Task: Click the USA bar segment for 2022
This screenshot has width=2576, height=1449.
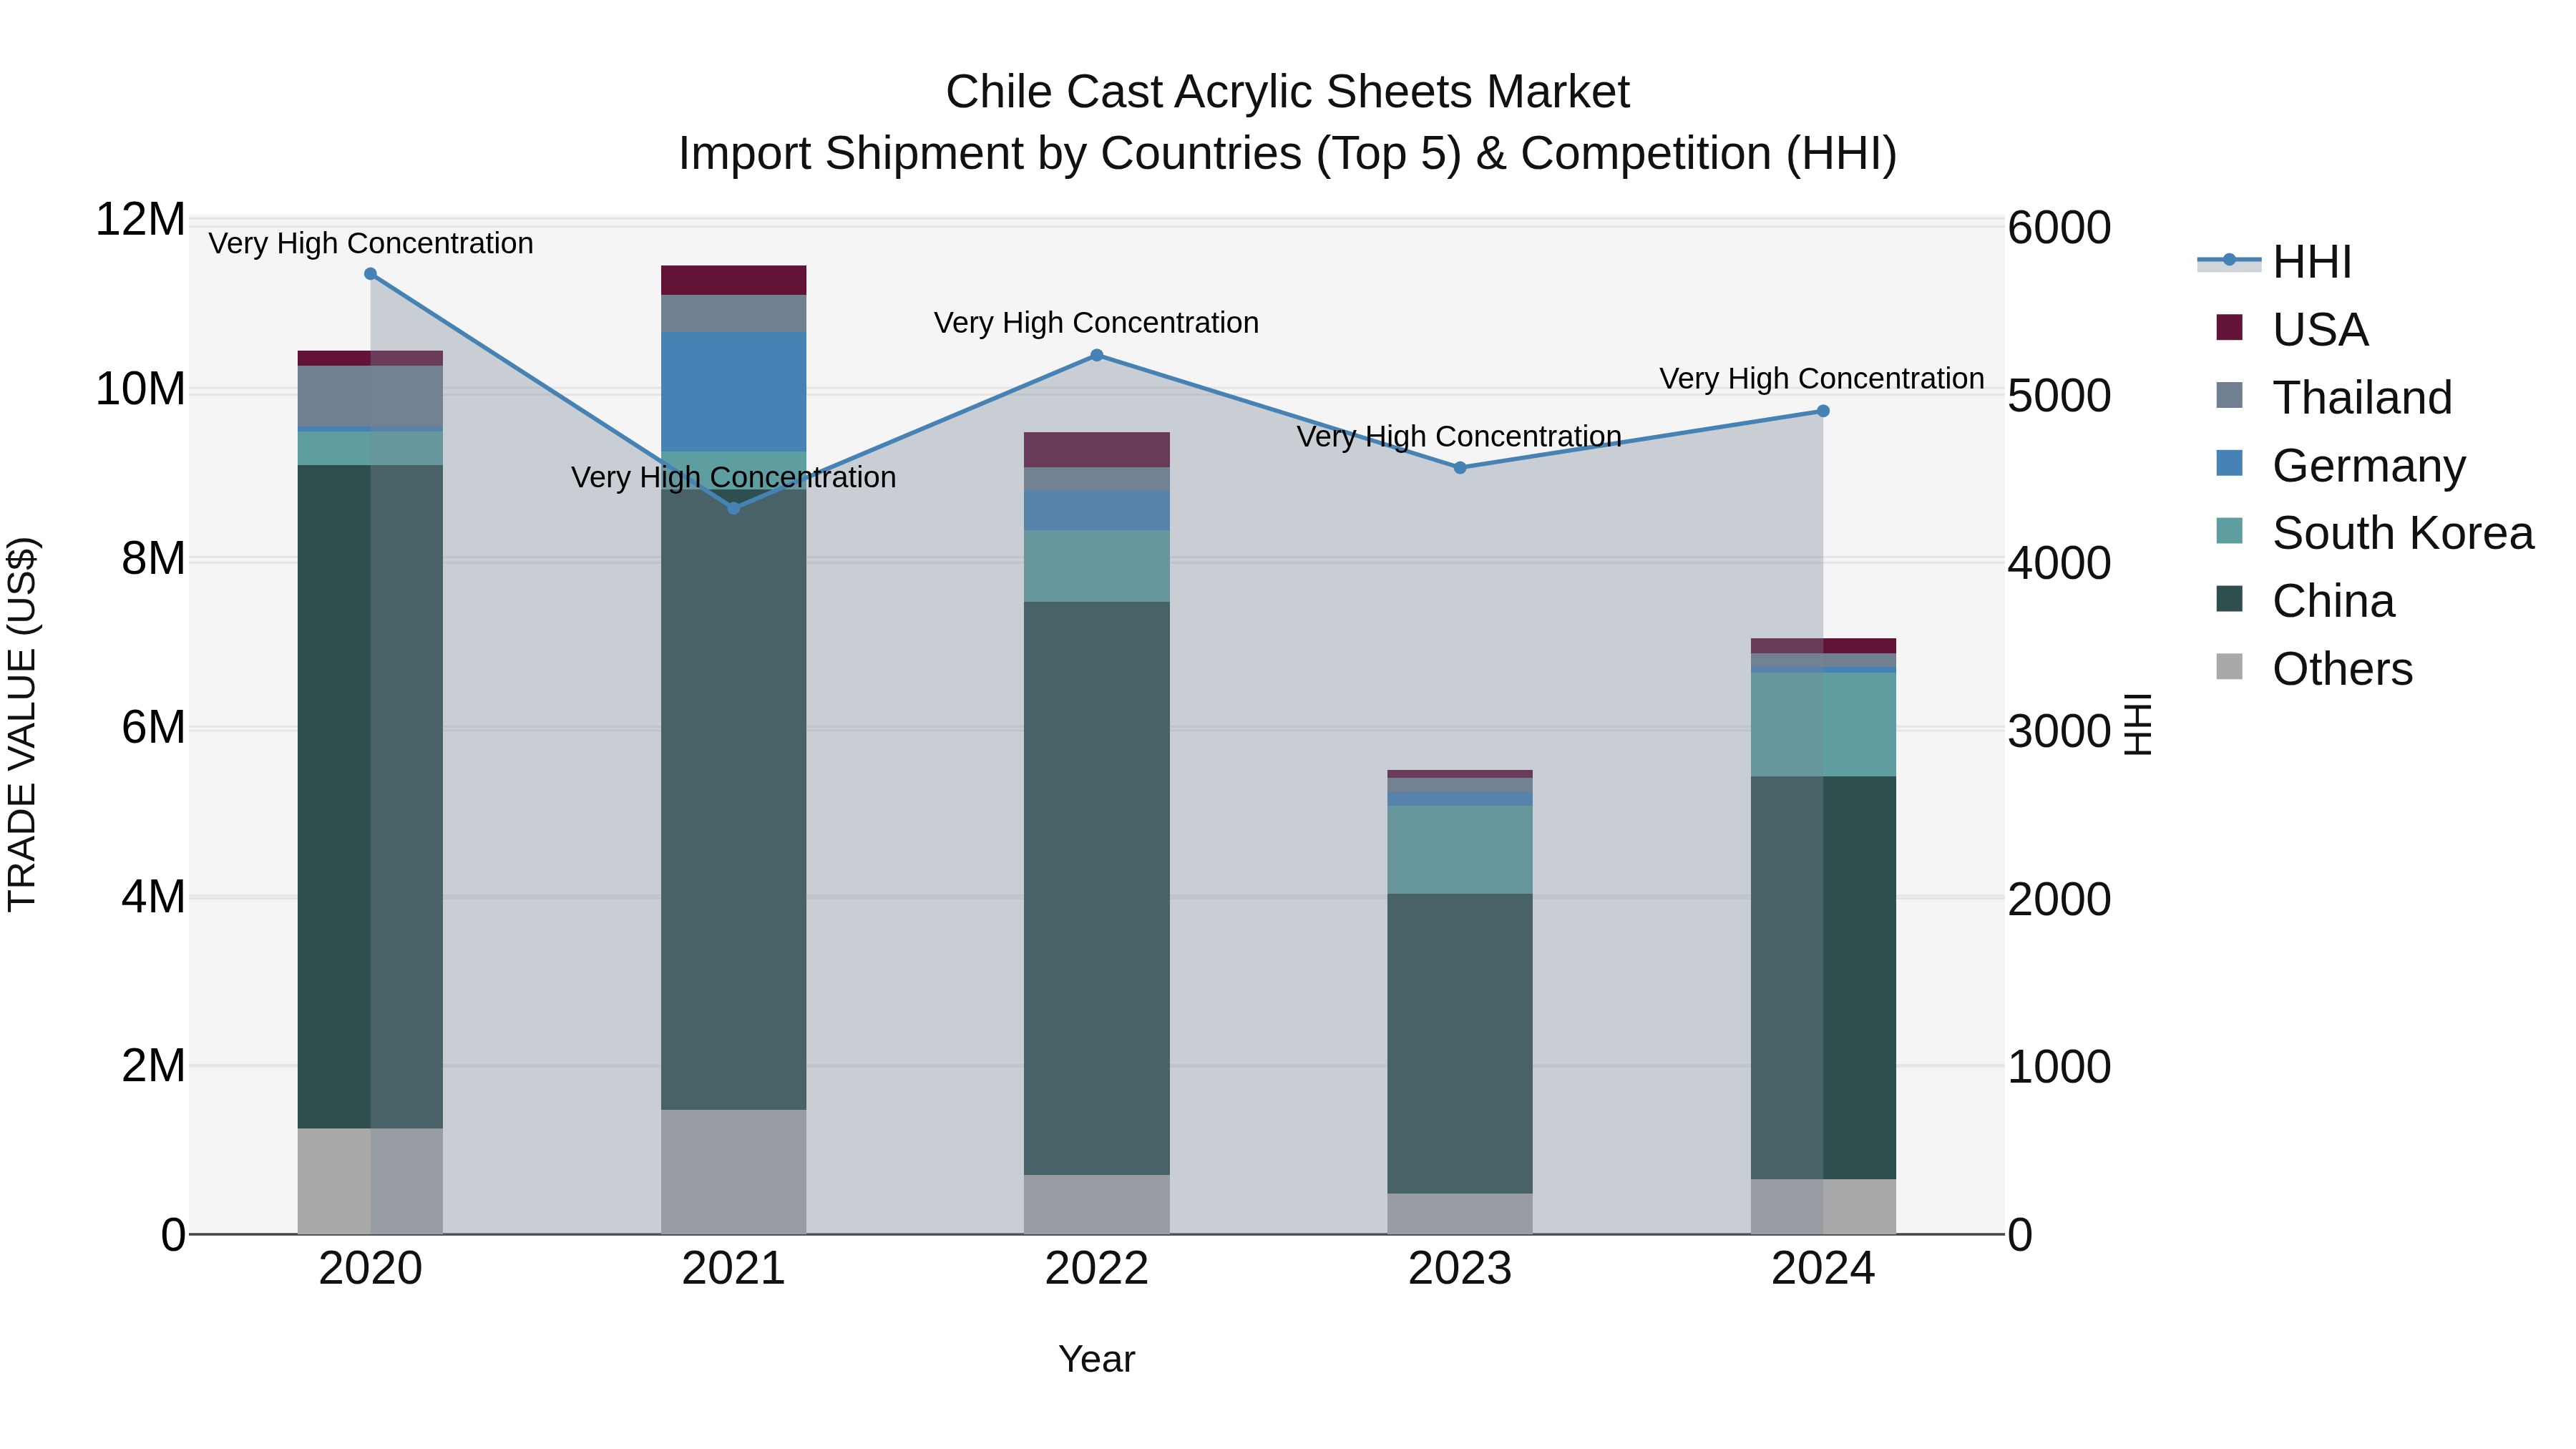Action: (x=1097, y=450)
